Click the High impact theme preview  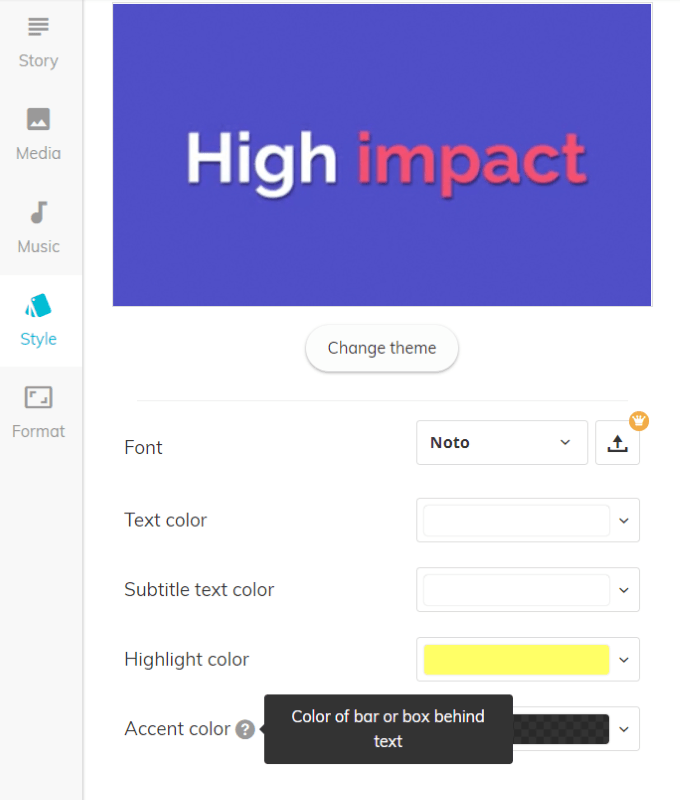[x=382, y=155]
